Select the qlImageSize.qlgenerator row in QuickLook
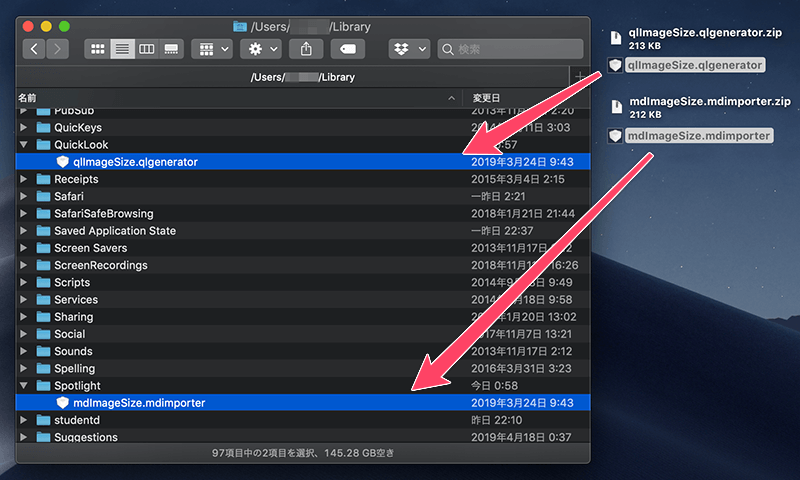 point(303,162)
